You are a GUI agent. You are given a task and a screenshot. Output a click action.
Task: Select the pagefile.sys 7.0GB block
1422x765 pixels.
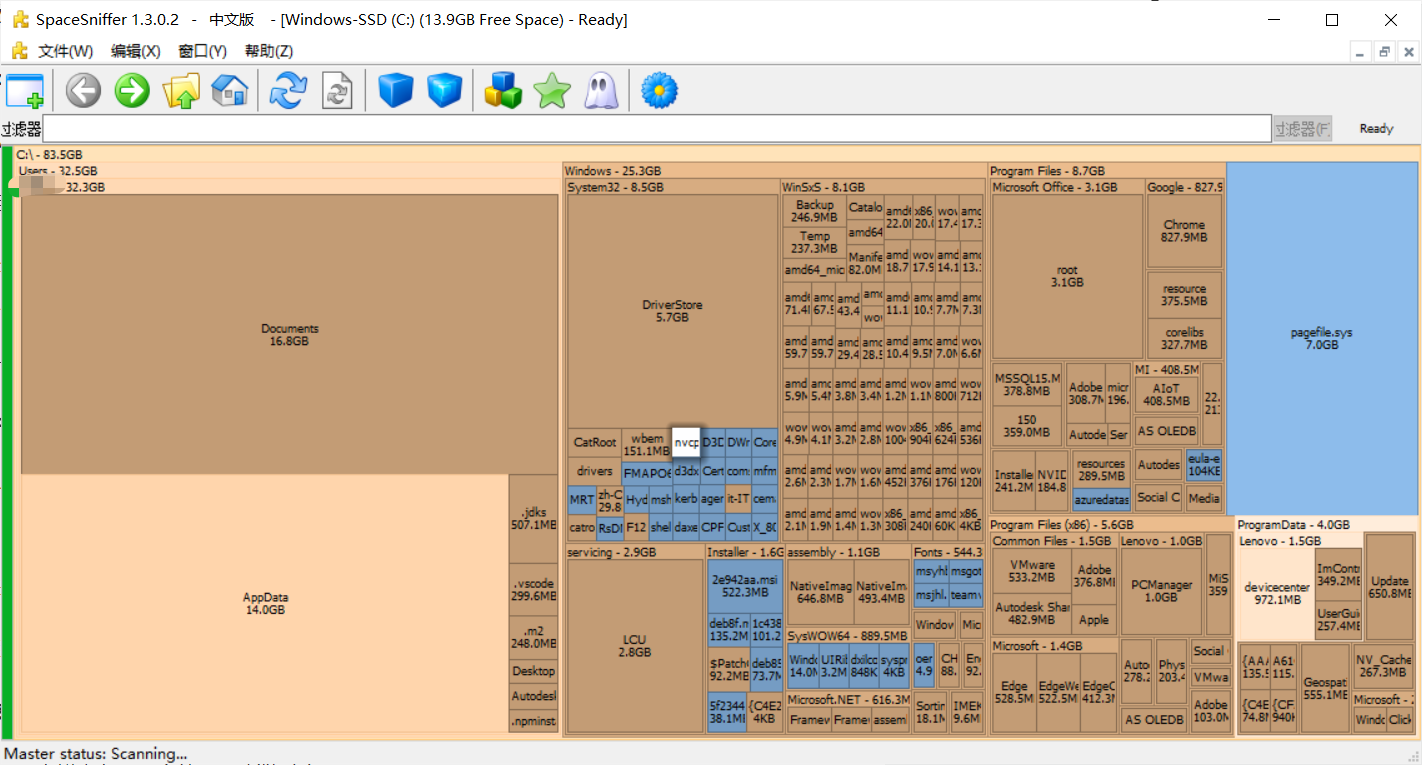click(x=1321, y=338)
